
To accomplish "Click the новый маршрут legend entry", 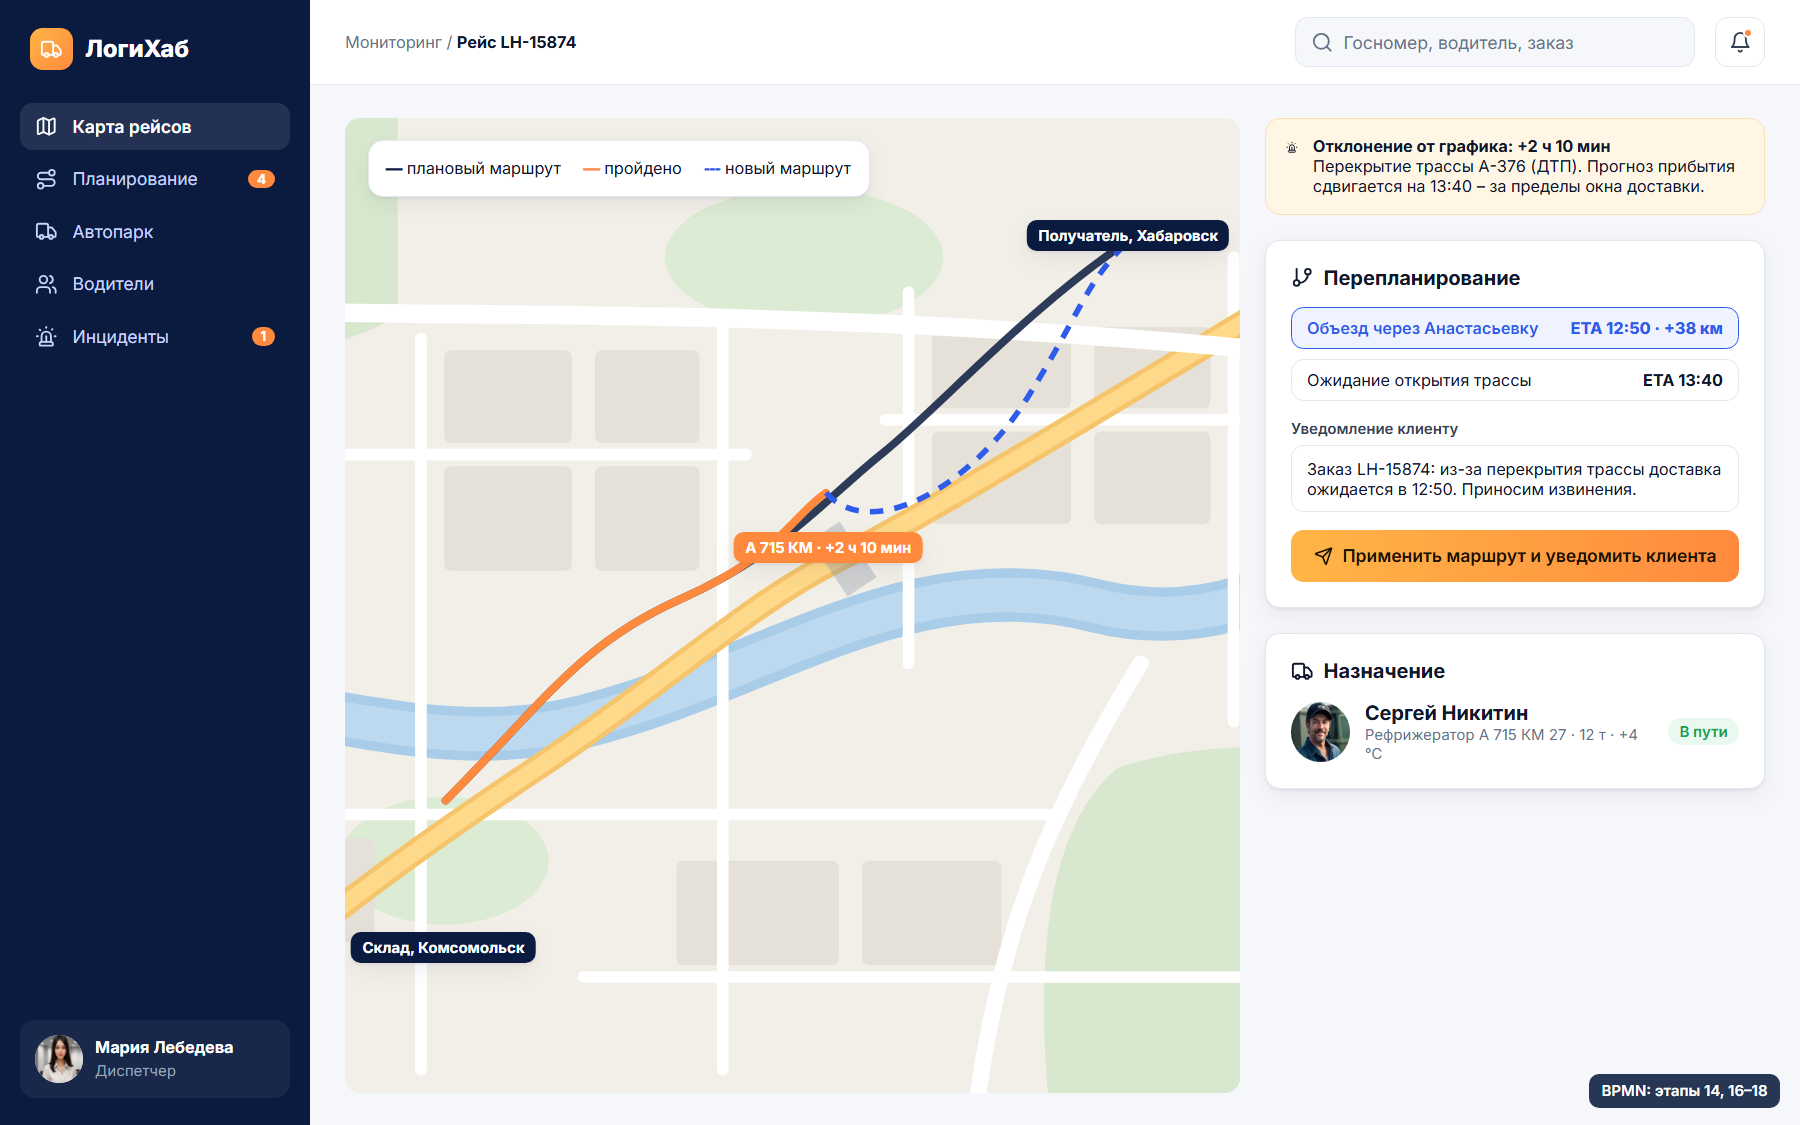I will (x=777, y=168).
